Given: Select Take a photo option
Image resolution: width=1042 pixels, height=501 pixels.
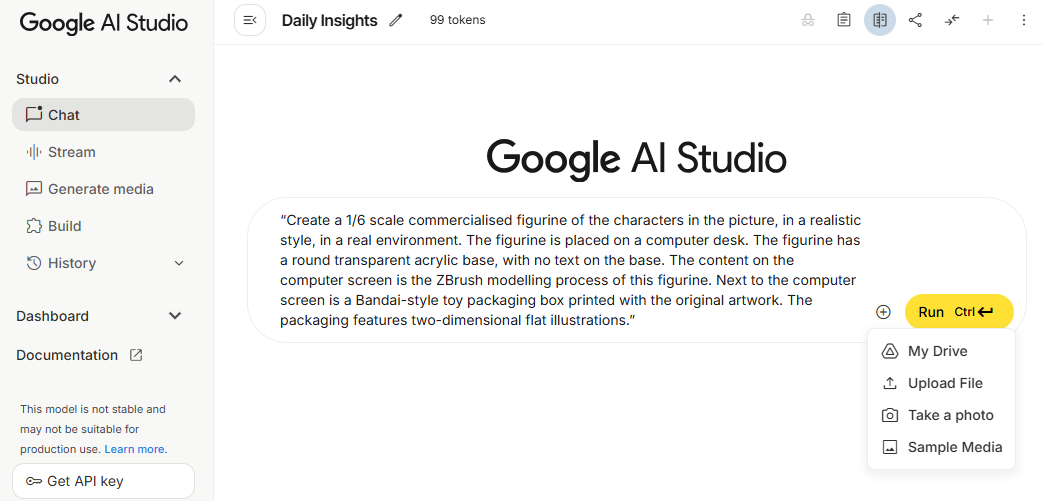Looking at the screenshot, I should point(950,415).
